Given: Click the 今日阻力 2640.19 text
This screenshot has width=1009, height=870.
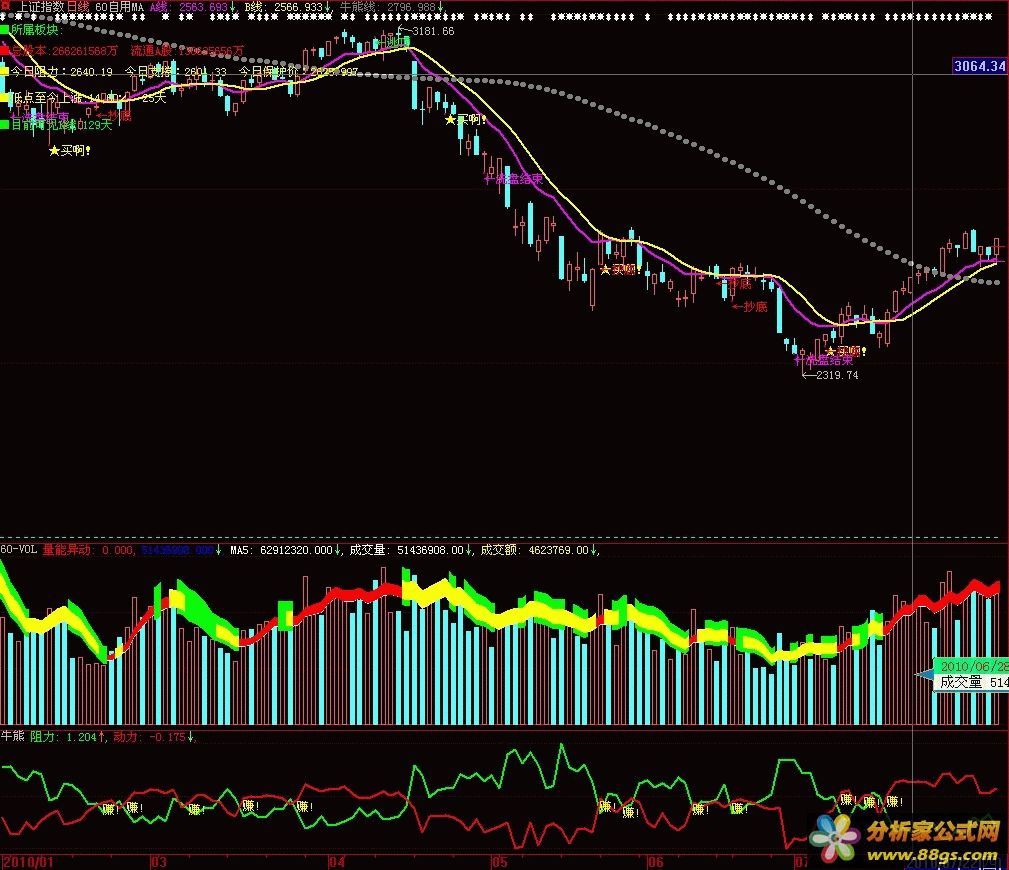Looking at the screenshot, I should 62,72.
